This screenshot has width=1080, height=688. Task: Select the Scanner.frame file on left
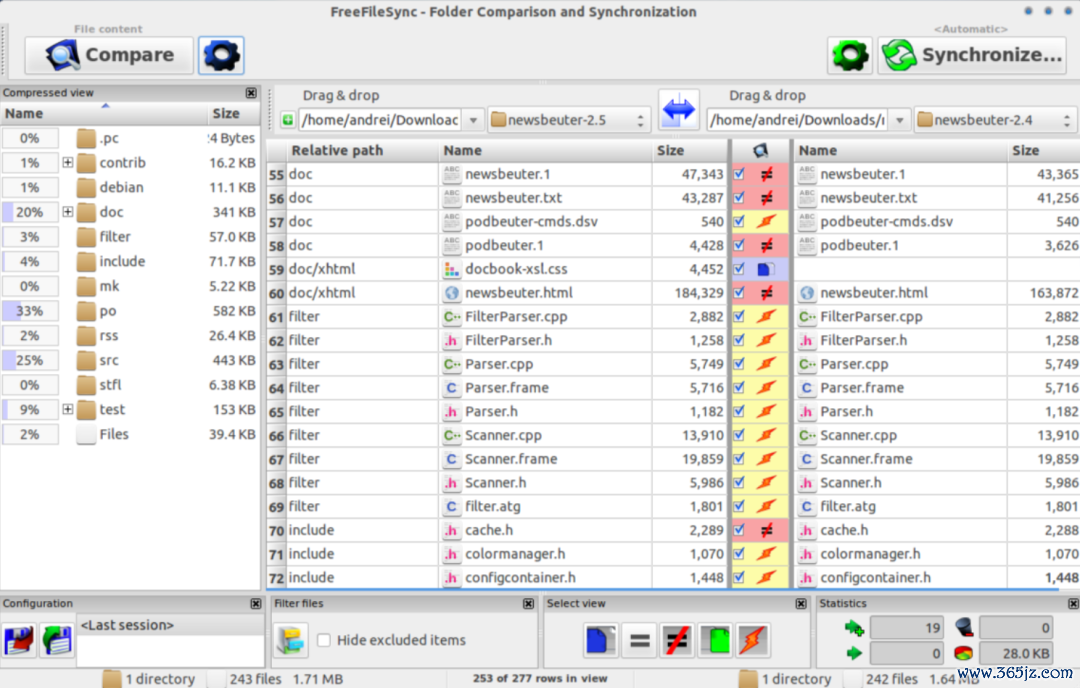[x=511, y=459]
